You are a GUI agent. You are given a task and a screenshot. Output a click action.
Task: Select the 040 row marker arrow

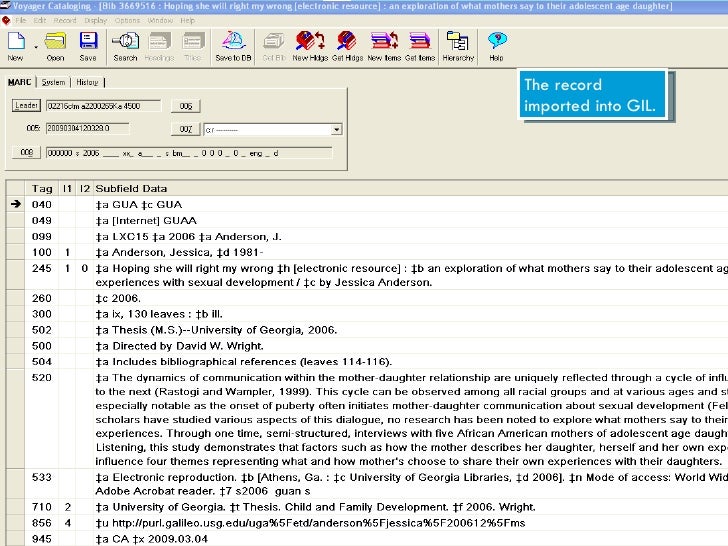(x=15, y=204)
